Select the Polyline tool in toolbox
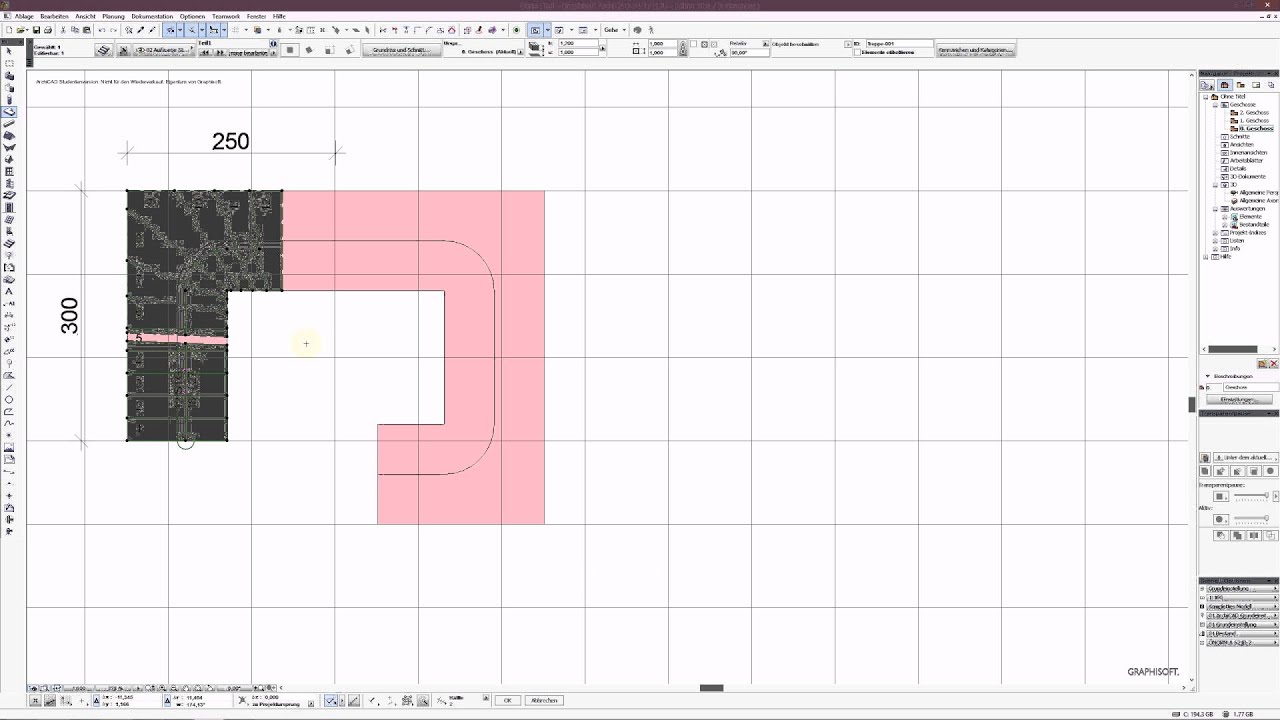The height and width of the screenshot is (720, 1280). pyautogui.click(x=9, y=411)
